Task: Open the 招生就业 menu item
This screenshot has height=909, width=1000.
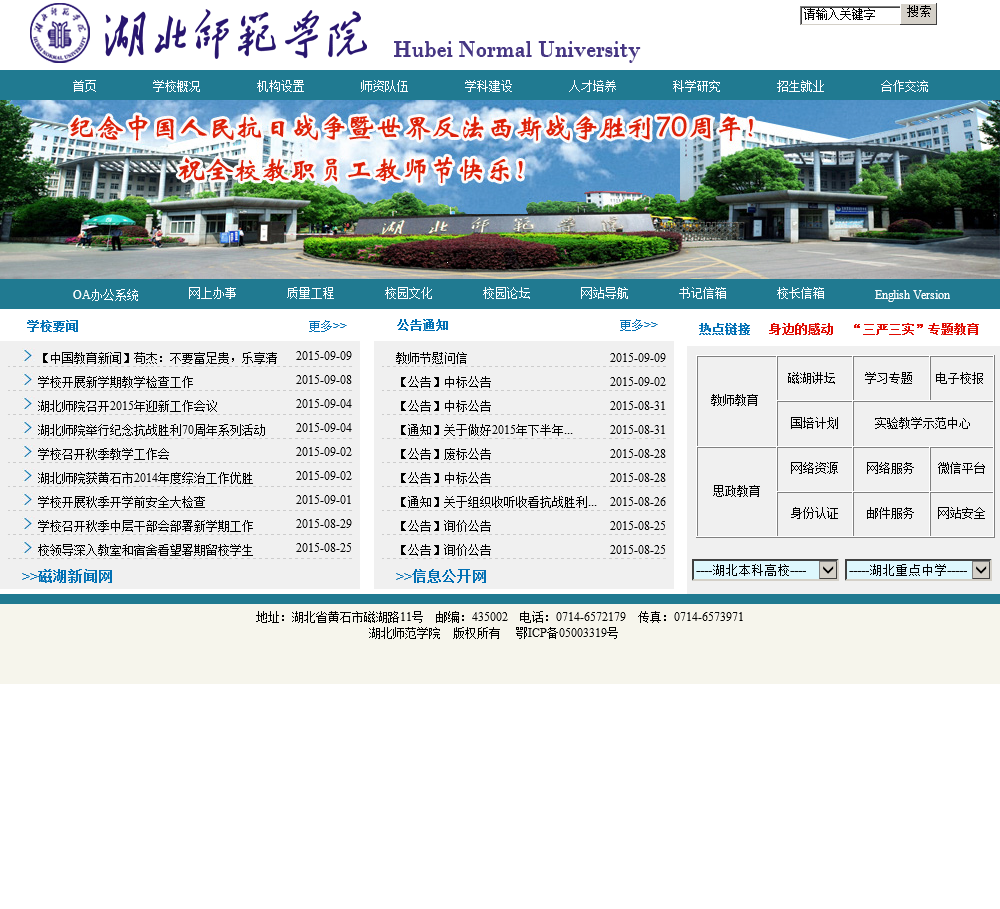Action: pyautogui.click(x=800, y=86)
